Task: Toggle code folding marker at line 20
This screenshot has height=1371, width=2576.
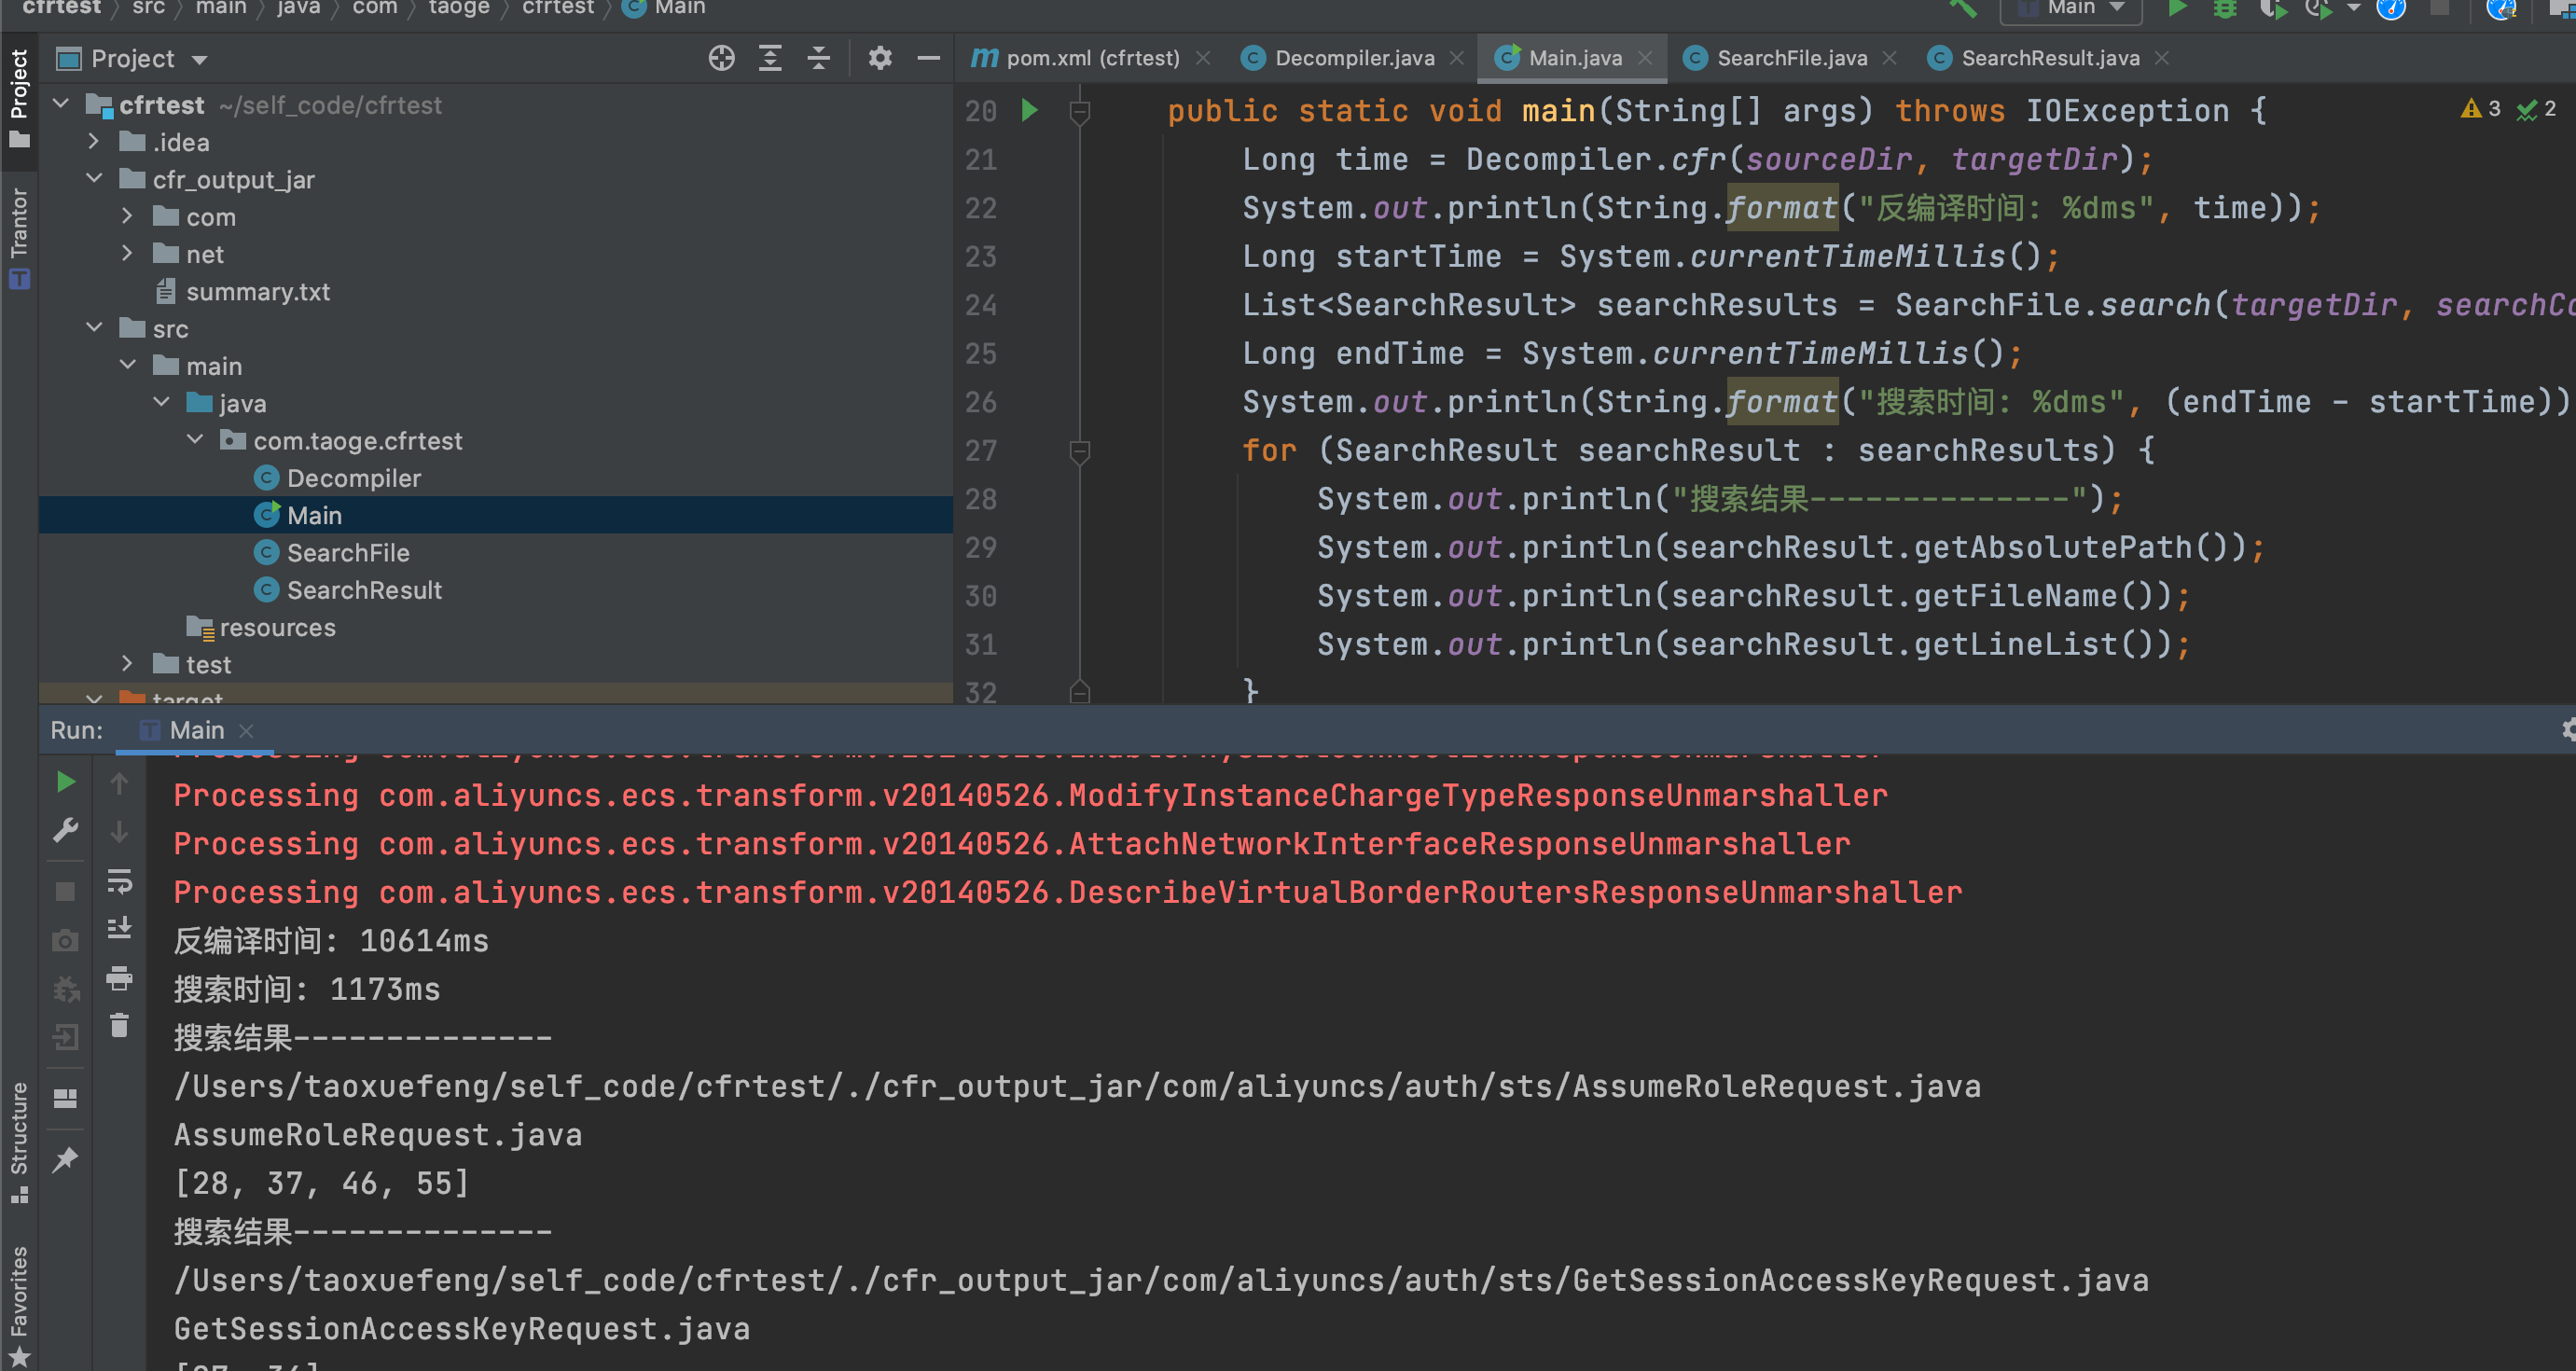Action: coord(1079,112)
